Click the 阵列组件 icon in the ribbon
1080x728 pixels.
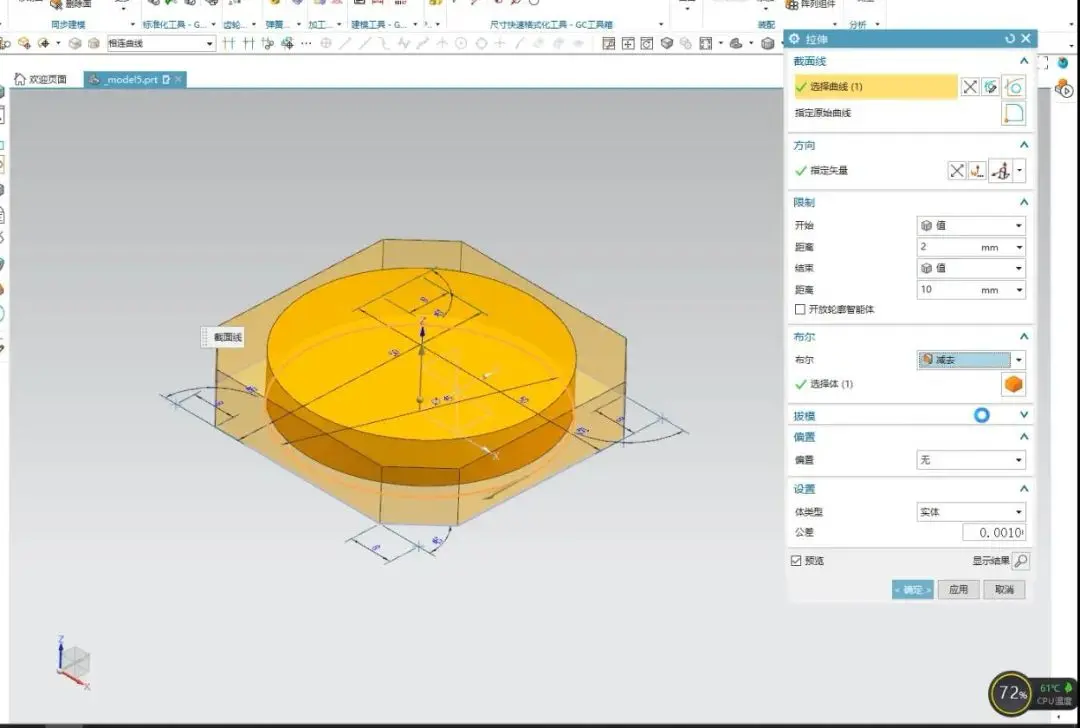pyautogui.click(x=793, y=5)
